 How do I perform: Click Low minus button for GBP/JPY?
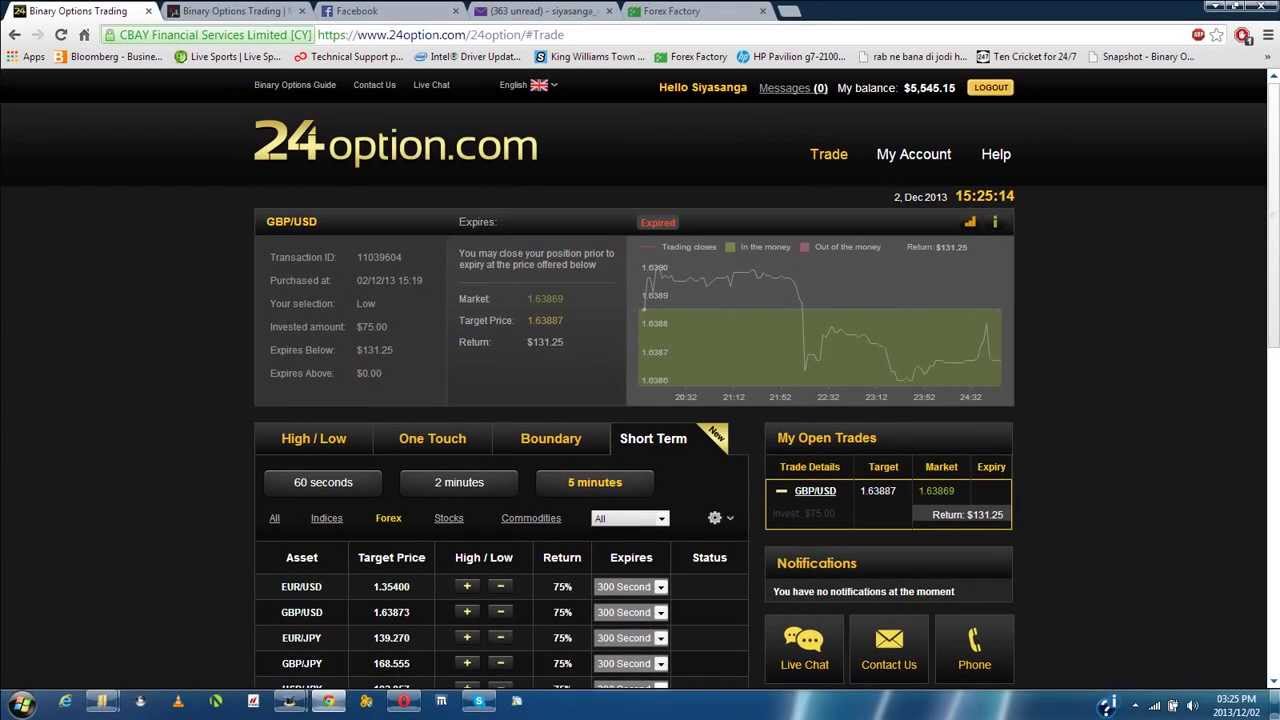click(500, 663)
